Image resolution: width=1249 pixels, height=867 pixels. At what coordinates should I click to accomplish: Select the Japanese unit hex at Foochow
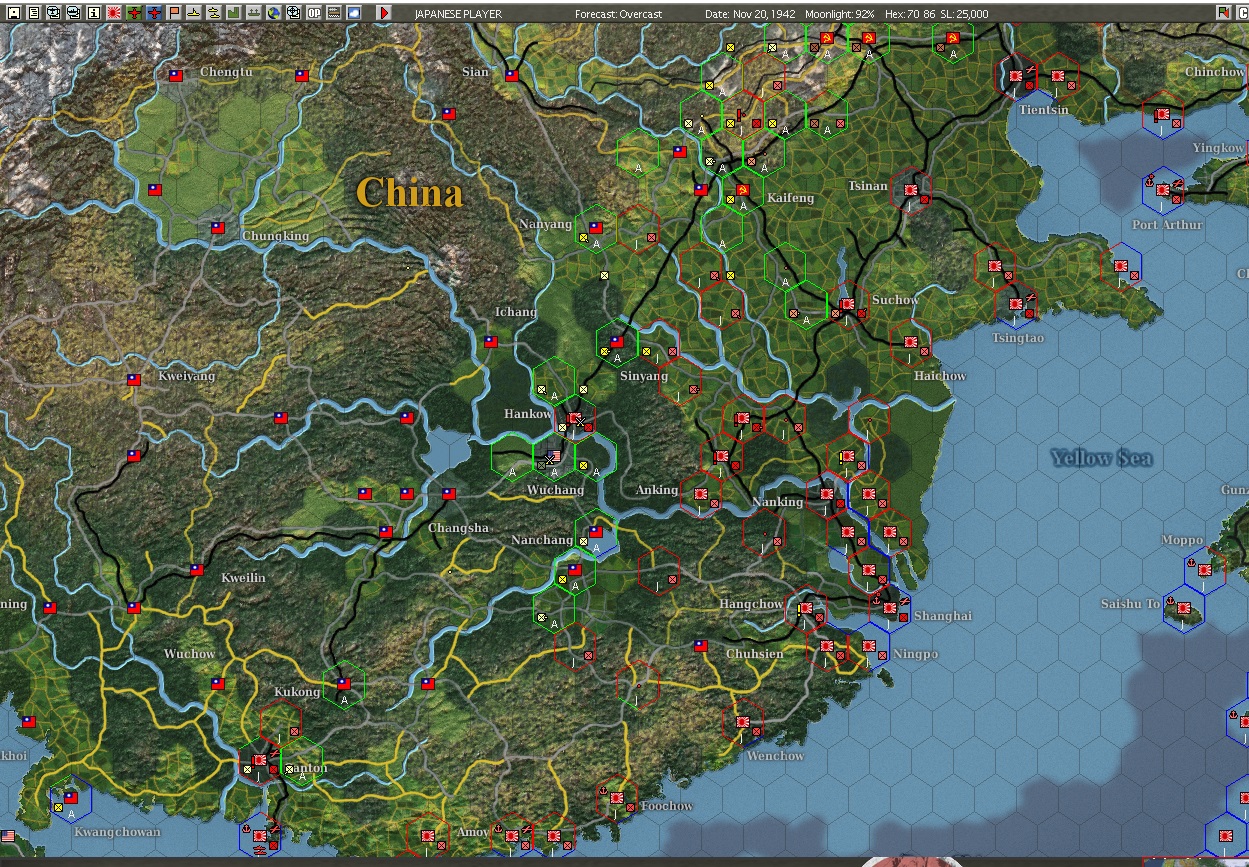click(617, 799)
